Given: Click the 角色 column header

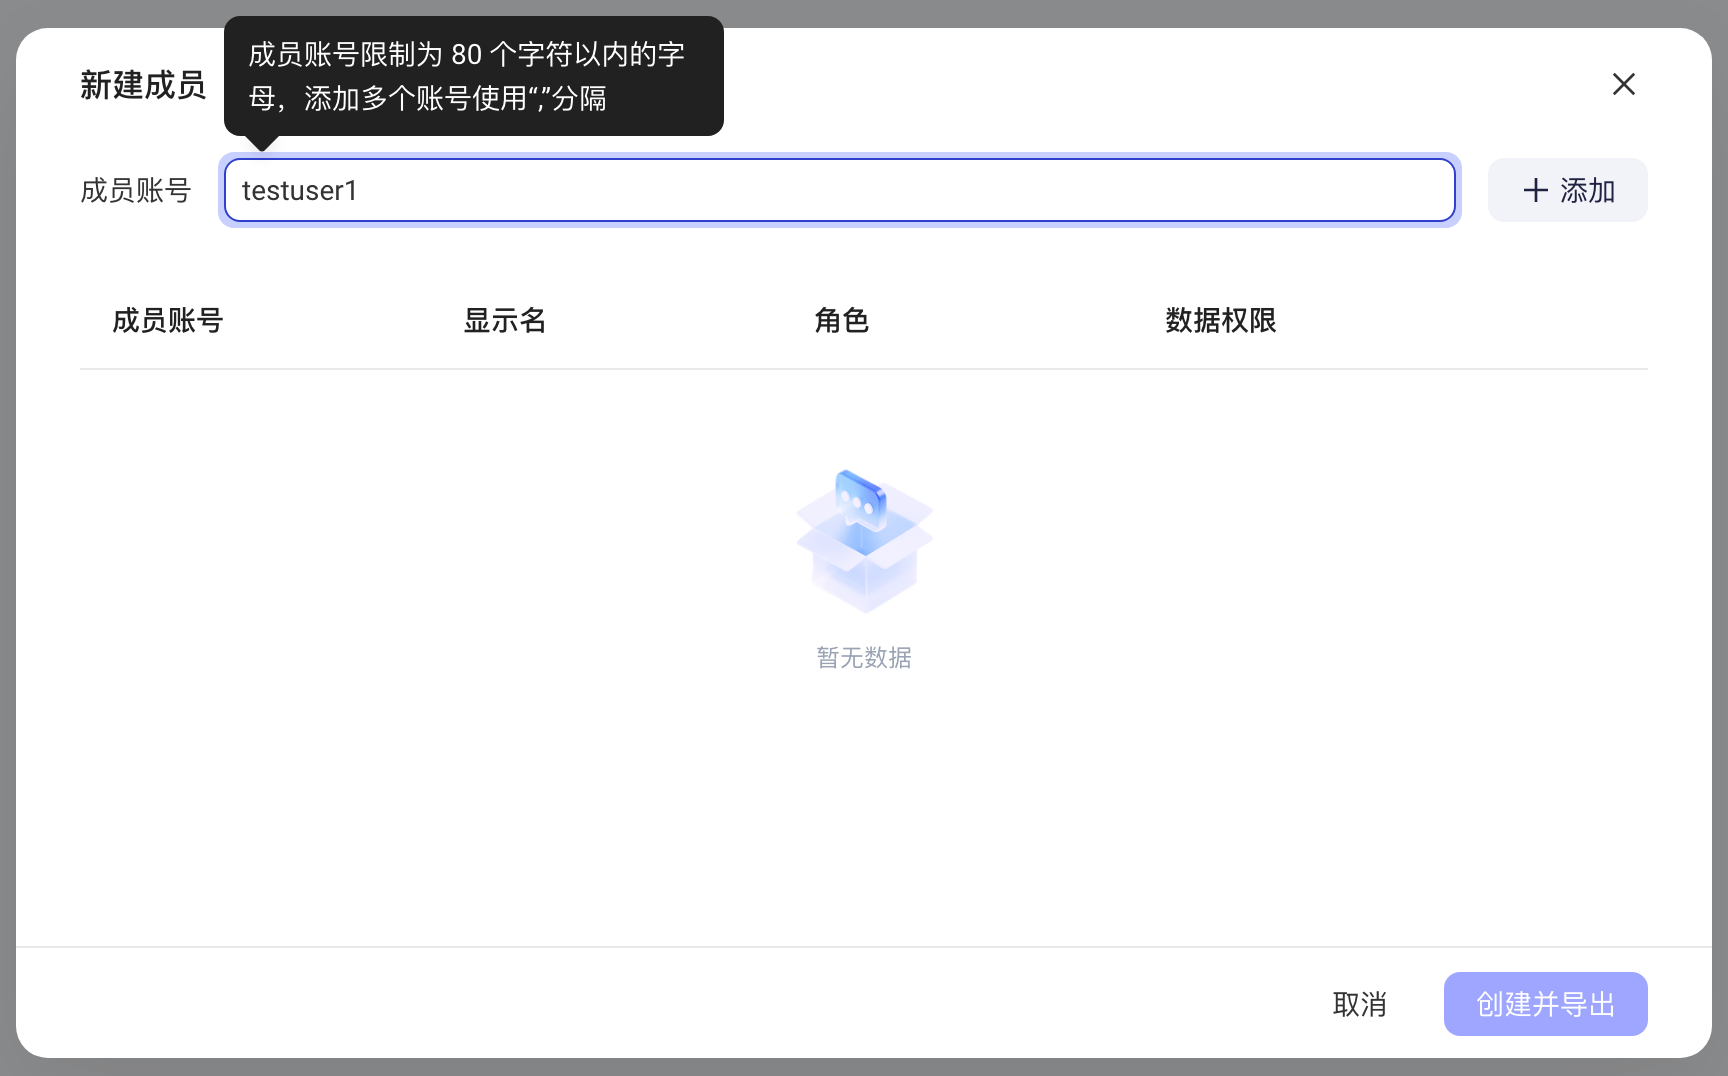Looking at the screenshot, I should point(842,320).
